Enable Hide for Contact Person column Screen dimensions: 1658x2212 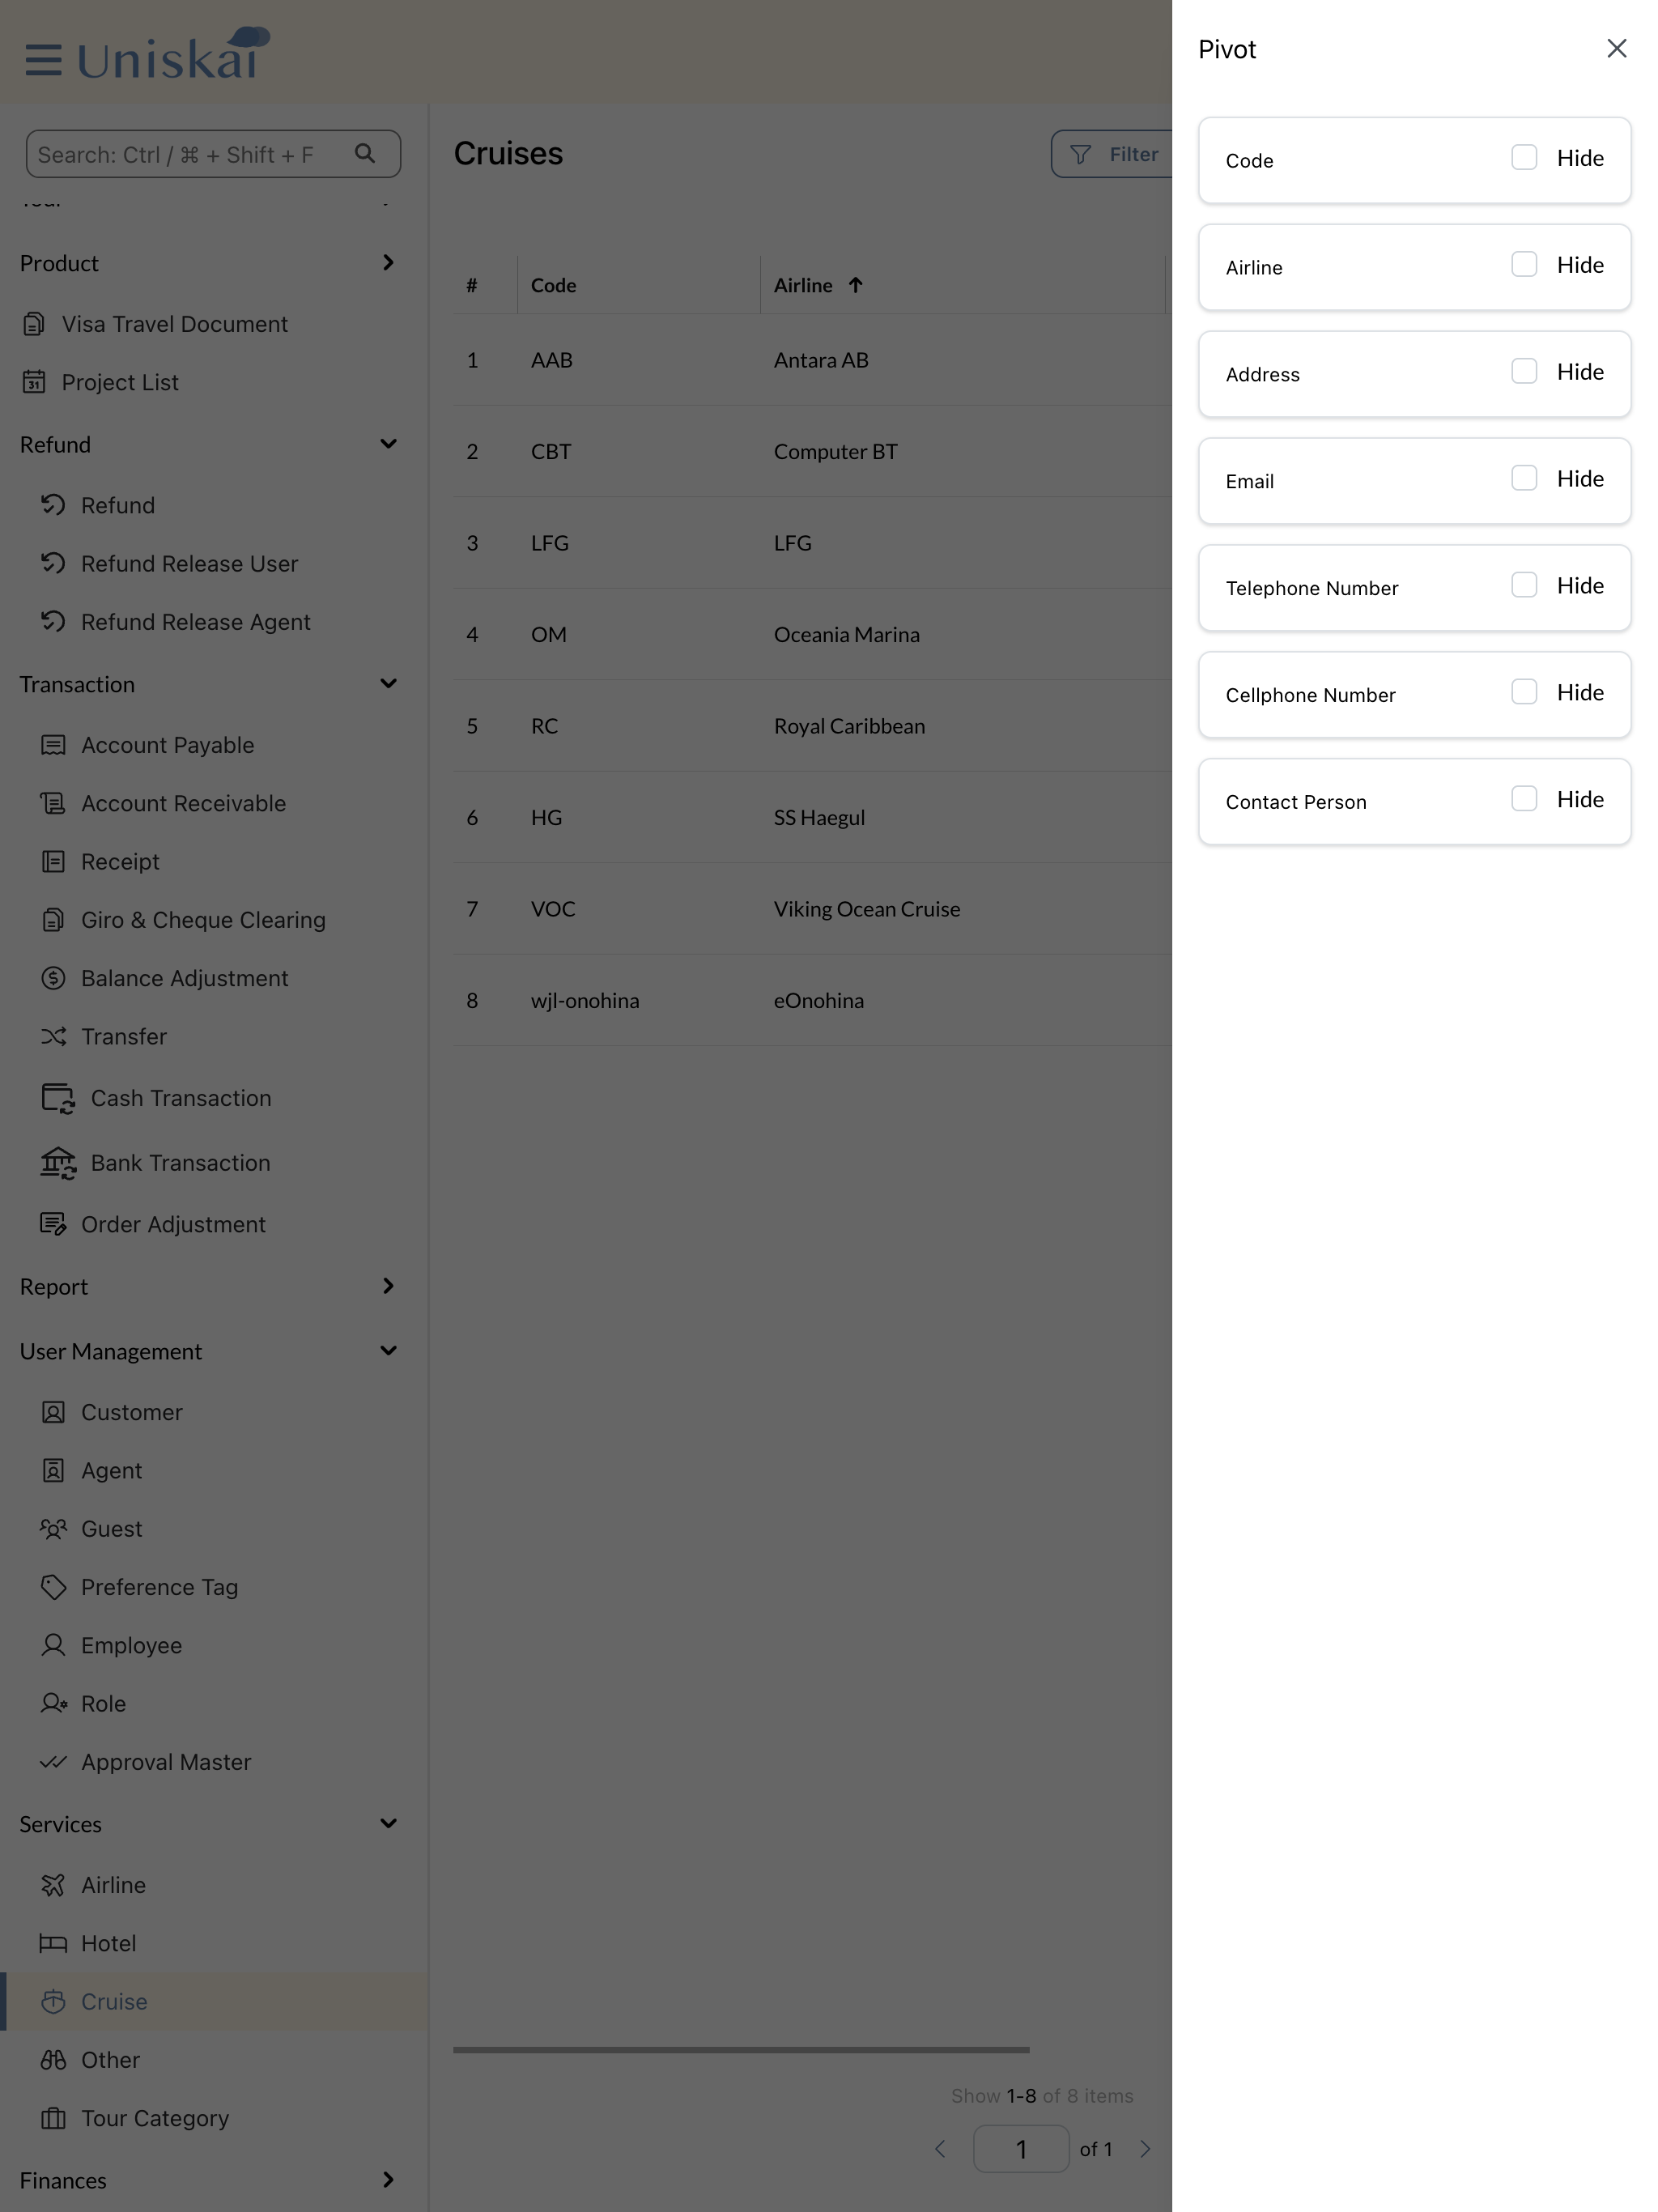pos(1523,799)
